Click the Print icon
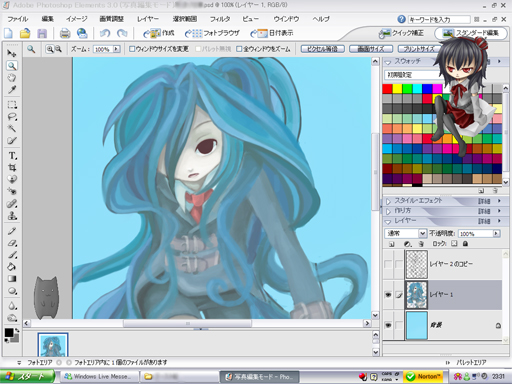The height and width of the screenshot is (384, 512). point(65,33)
